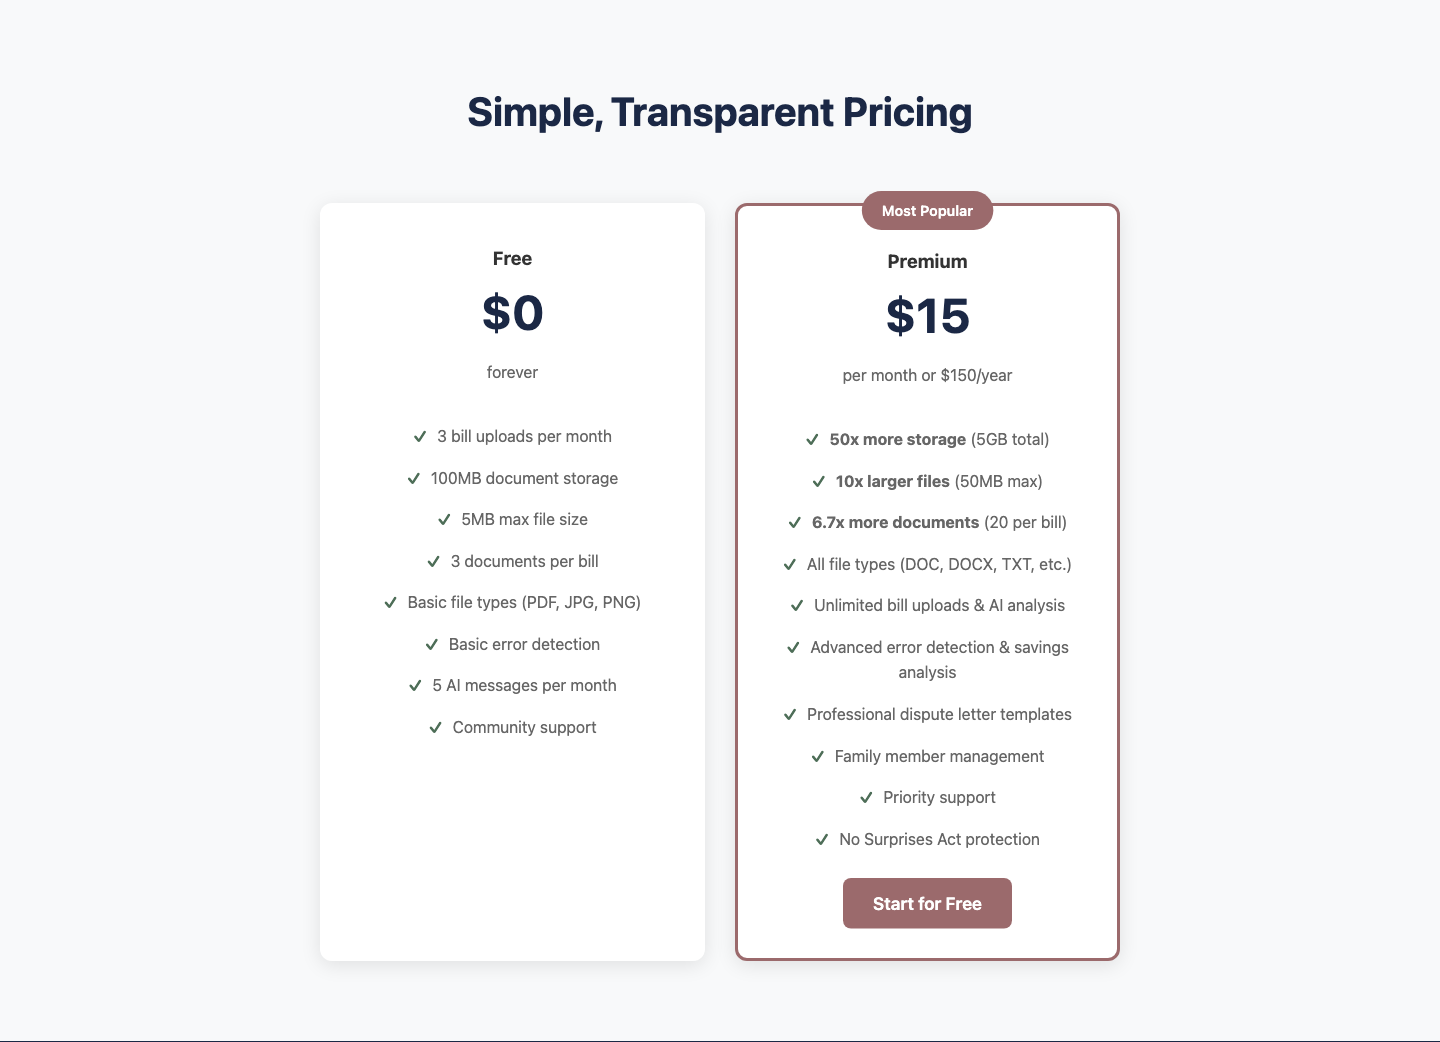Click the 'Free' plan title

pos(512,258)
